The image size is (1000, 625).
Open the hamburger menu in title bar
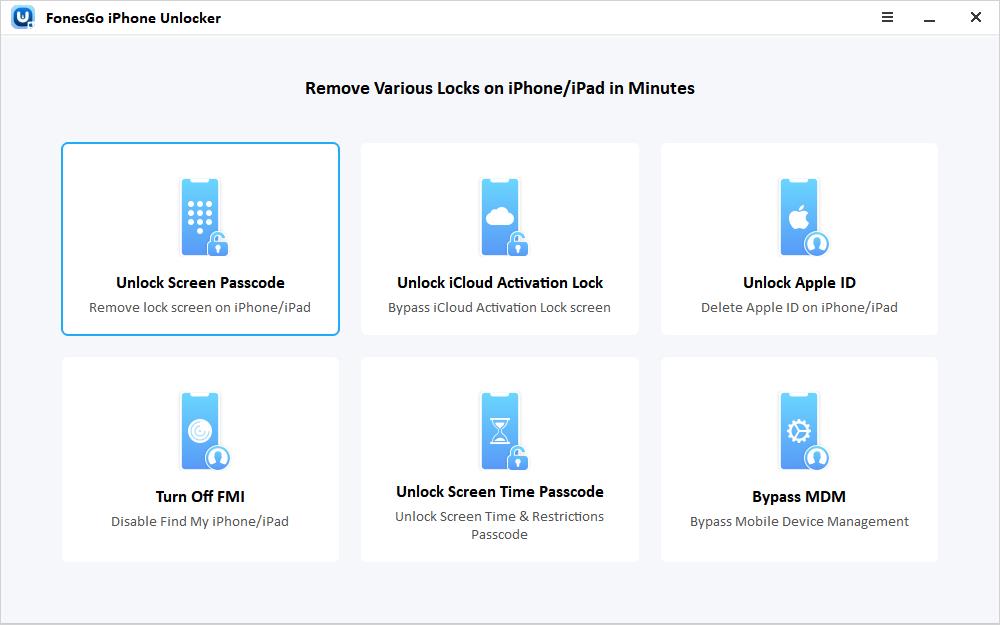(887, 18)
